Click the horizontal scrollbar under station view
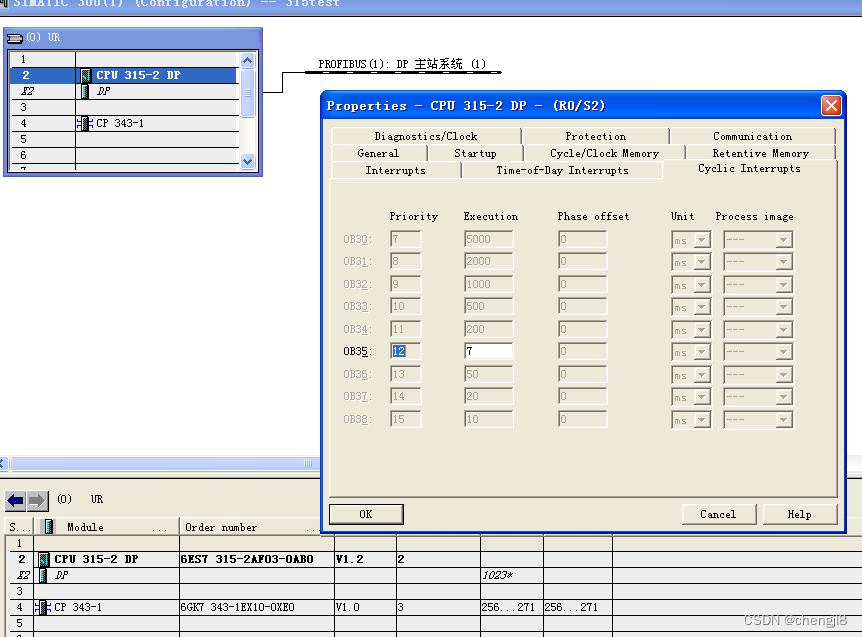The width and height of the screenshot is (862, 637). click(163, 463)
